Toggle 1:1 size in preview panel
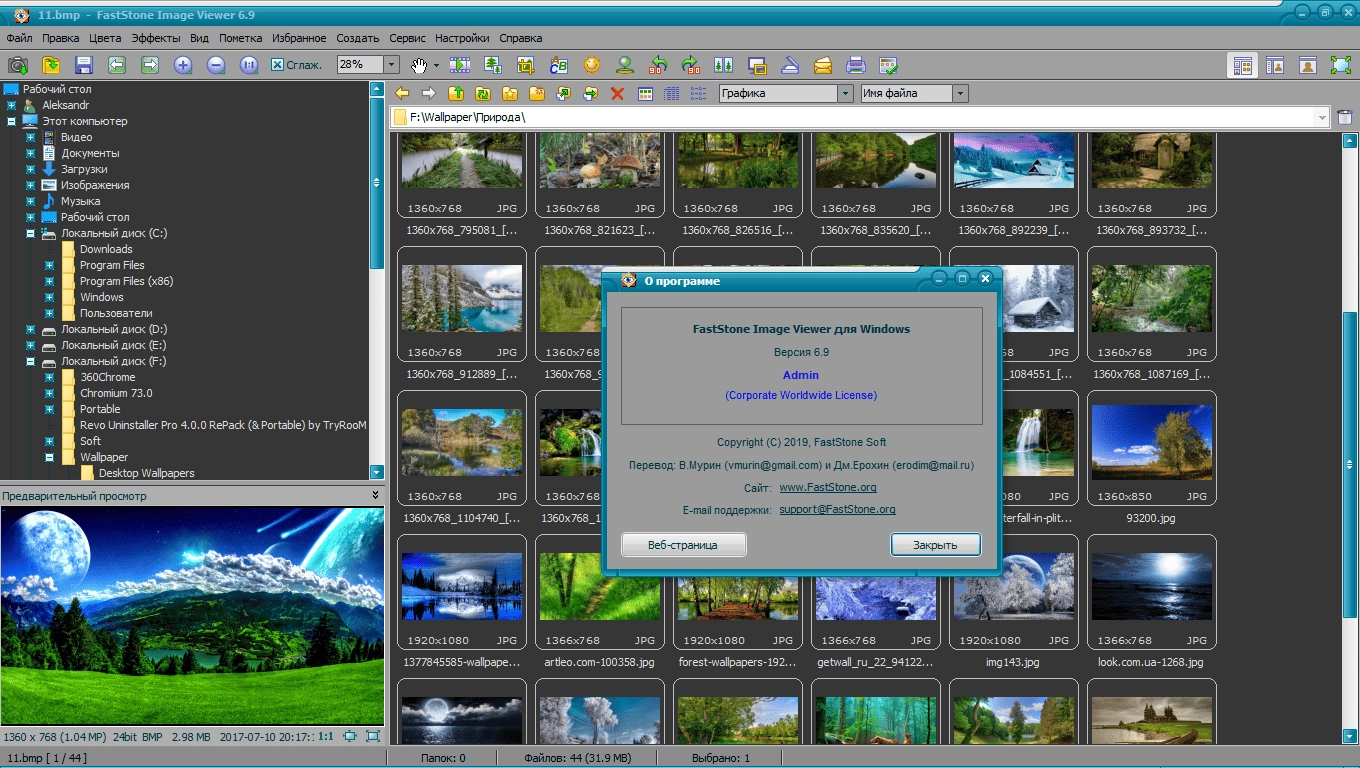 (326, 736)
